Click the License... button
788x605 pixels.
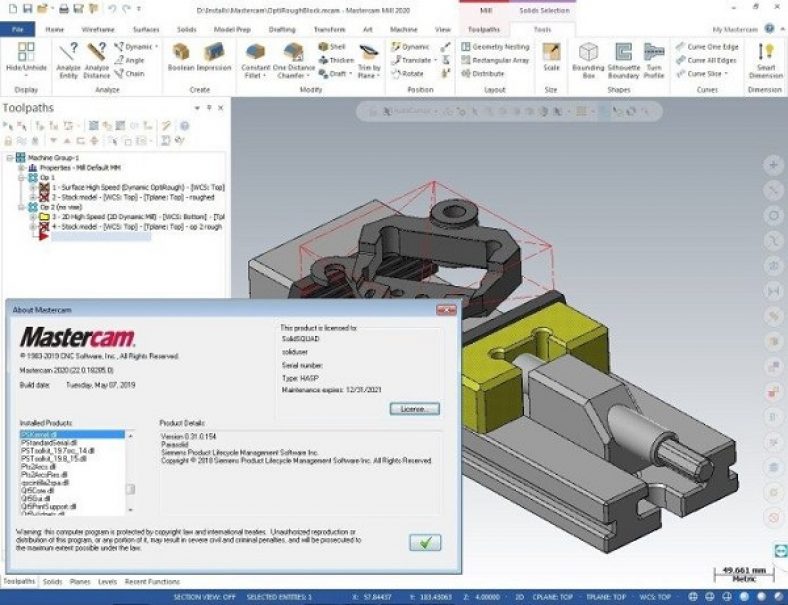tap(413, 409)
